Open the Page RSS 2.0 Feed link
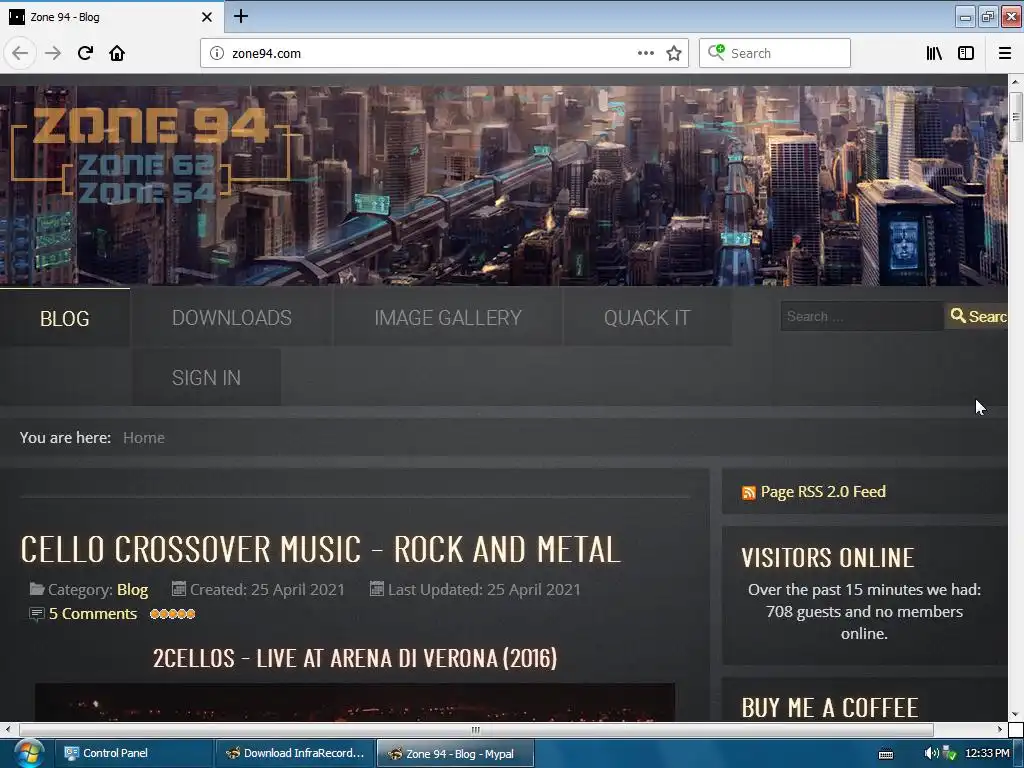The width and height of the screenshot is (1024, 768). (823, 492)
